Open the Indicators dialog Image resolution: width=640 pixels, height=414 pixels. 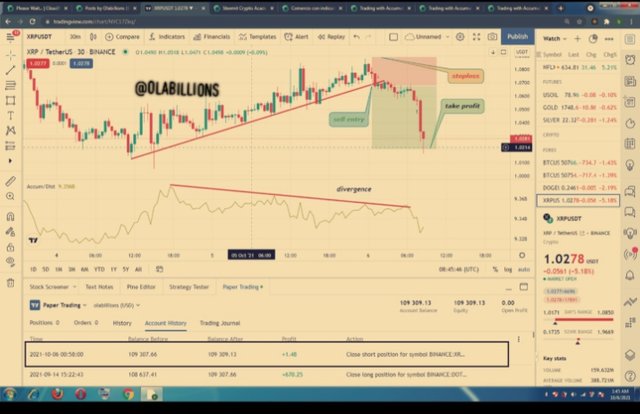(167, 37)
